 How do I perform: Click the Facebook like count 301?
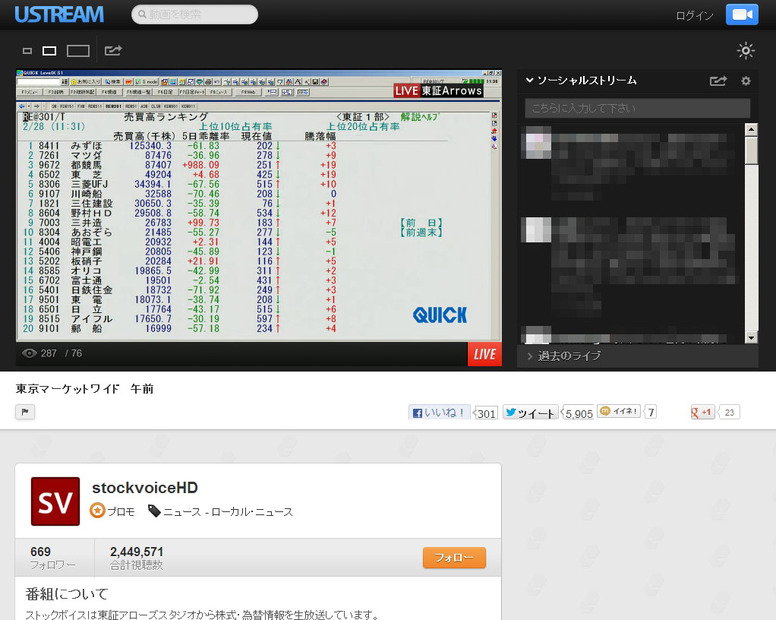pos(486,413)
